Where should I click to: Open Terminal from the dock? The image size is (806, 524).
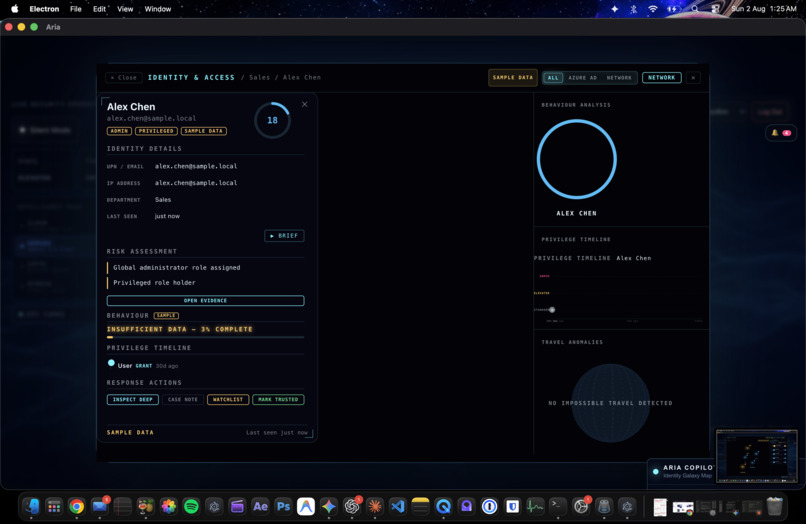pyautogui.click(x=558, y=507)
